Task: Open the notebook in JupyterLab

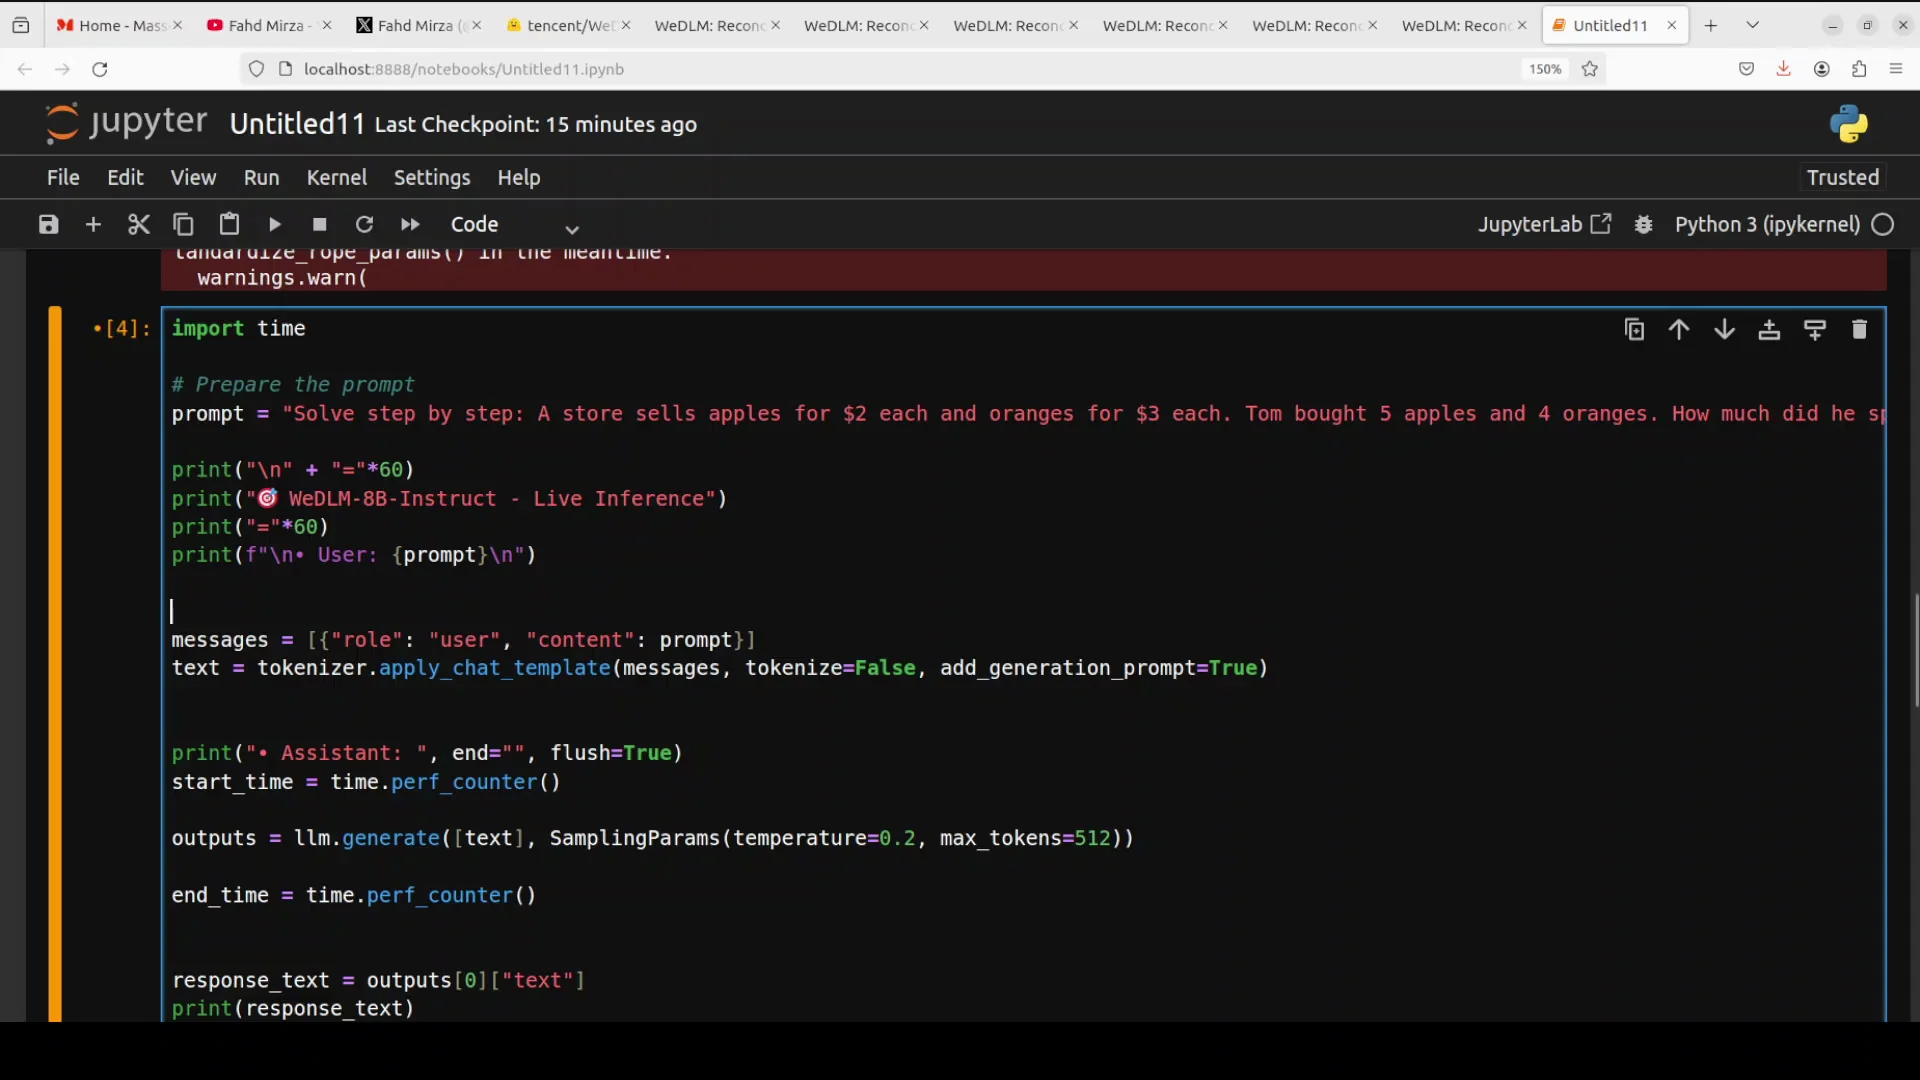Action: [1544, 225]
